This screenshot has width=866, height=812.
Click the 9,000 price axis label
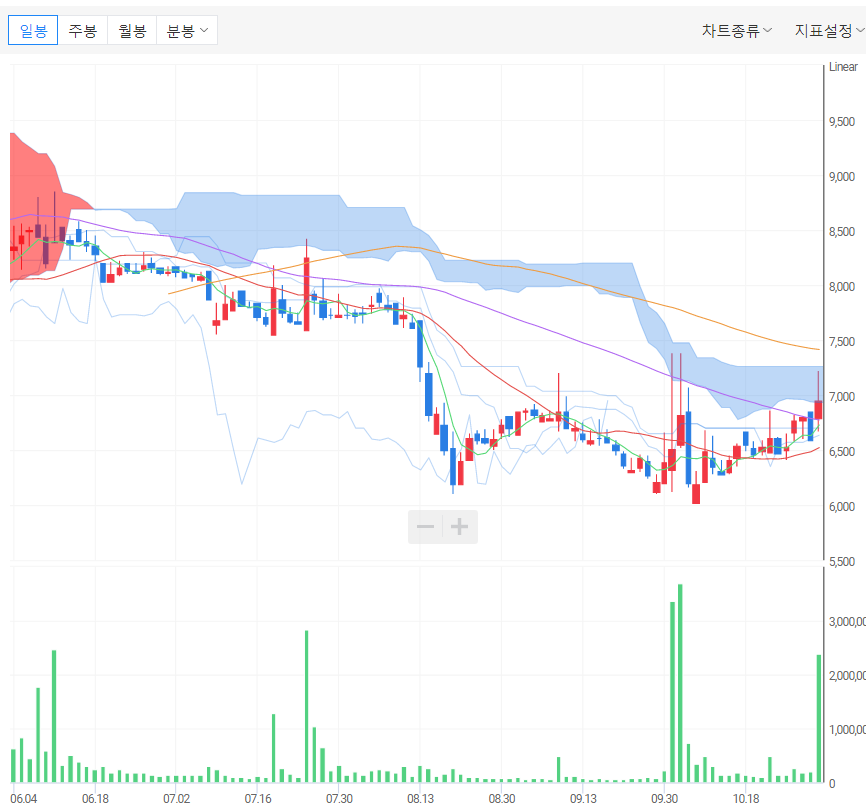point(842,177)
